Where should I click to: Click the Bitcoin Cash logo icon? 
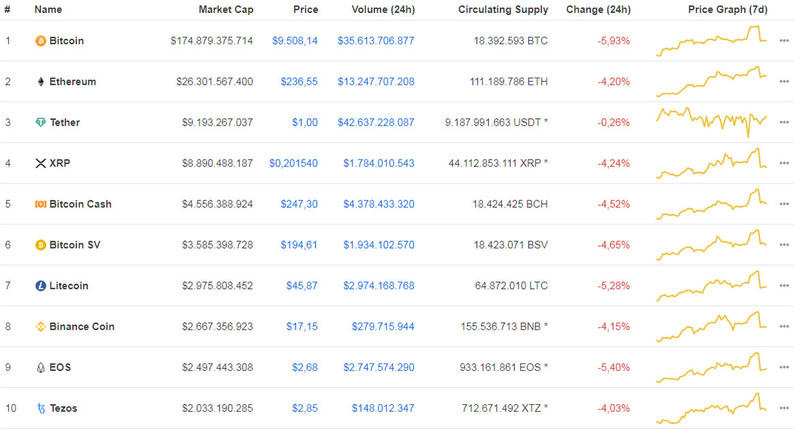(40, 204)
